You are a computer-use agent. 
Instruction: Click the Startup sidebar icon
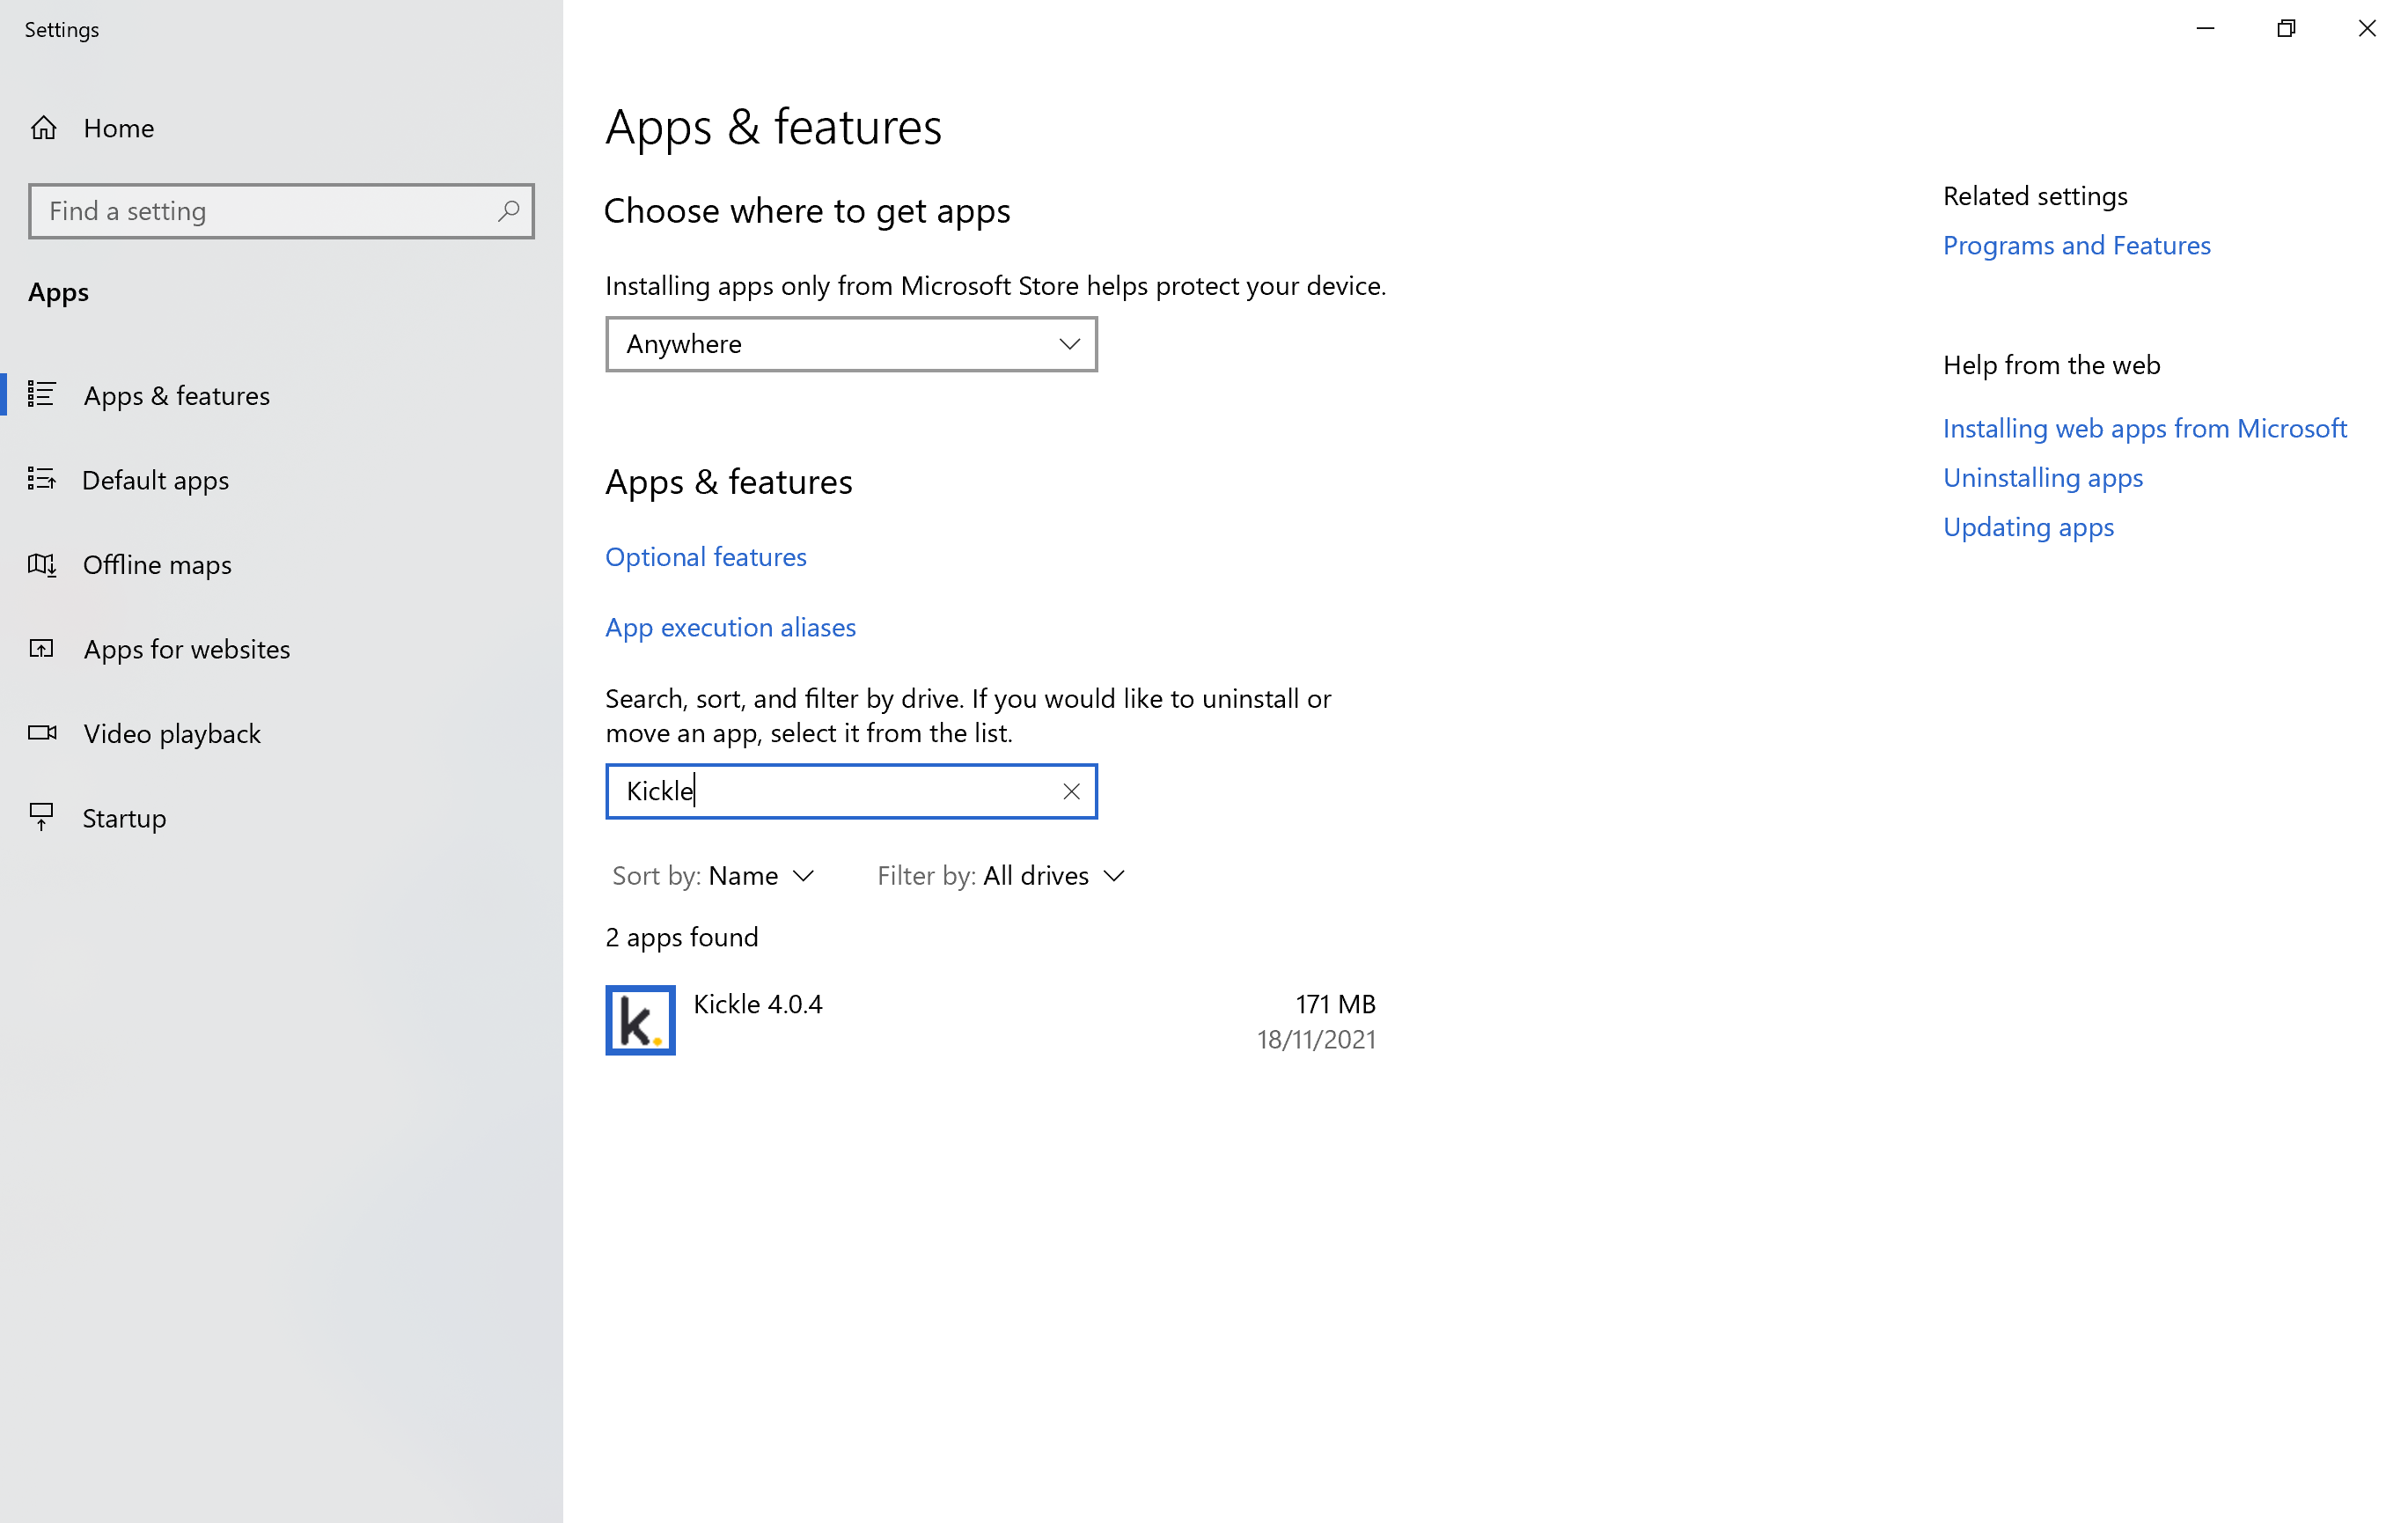pos(42,818)
